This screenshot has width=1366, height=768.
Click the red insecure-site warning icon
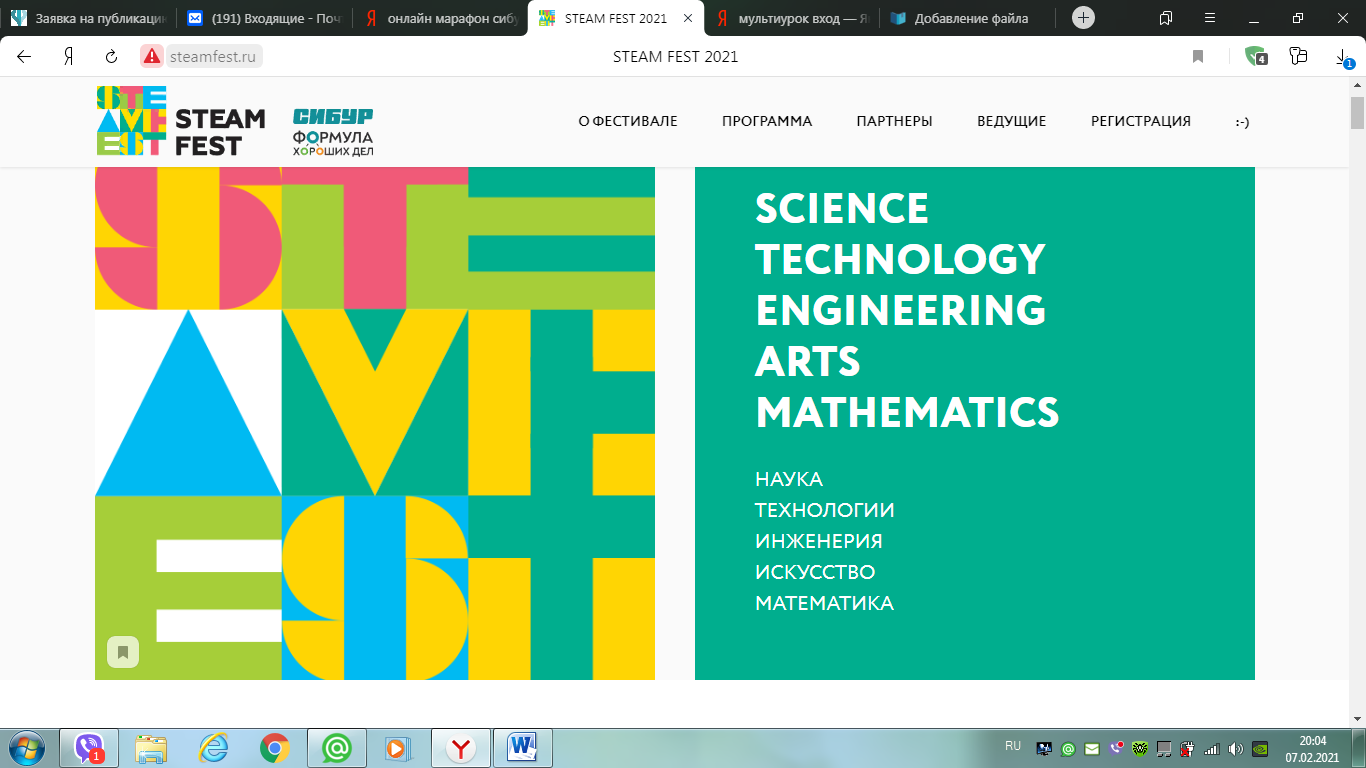click(x=151, y=57)
